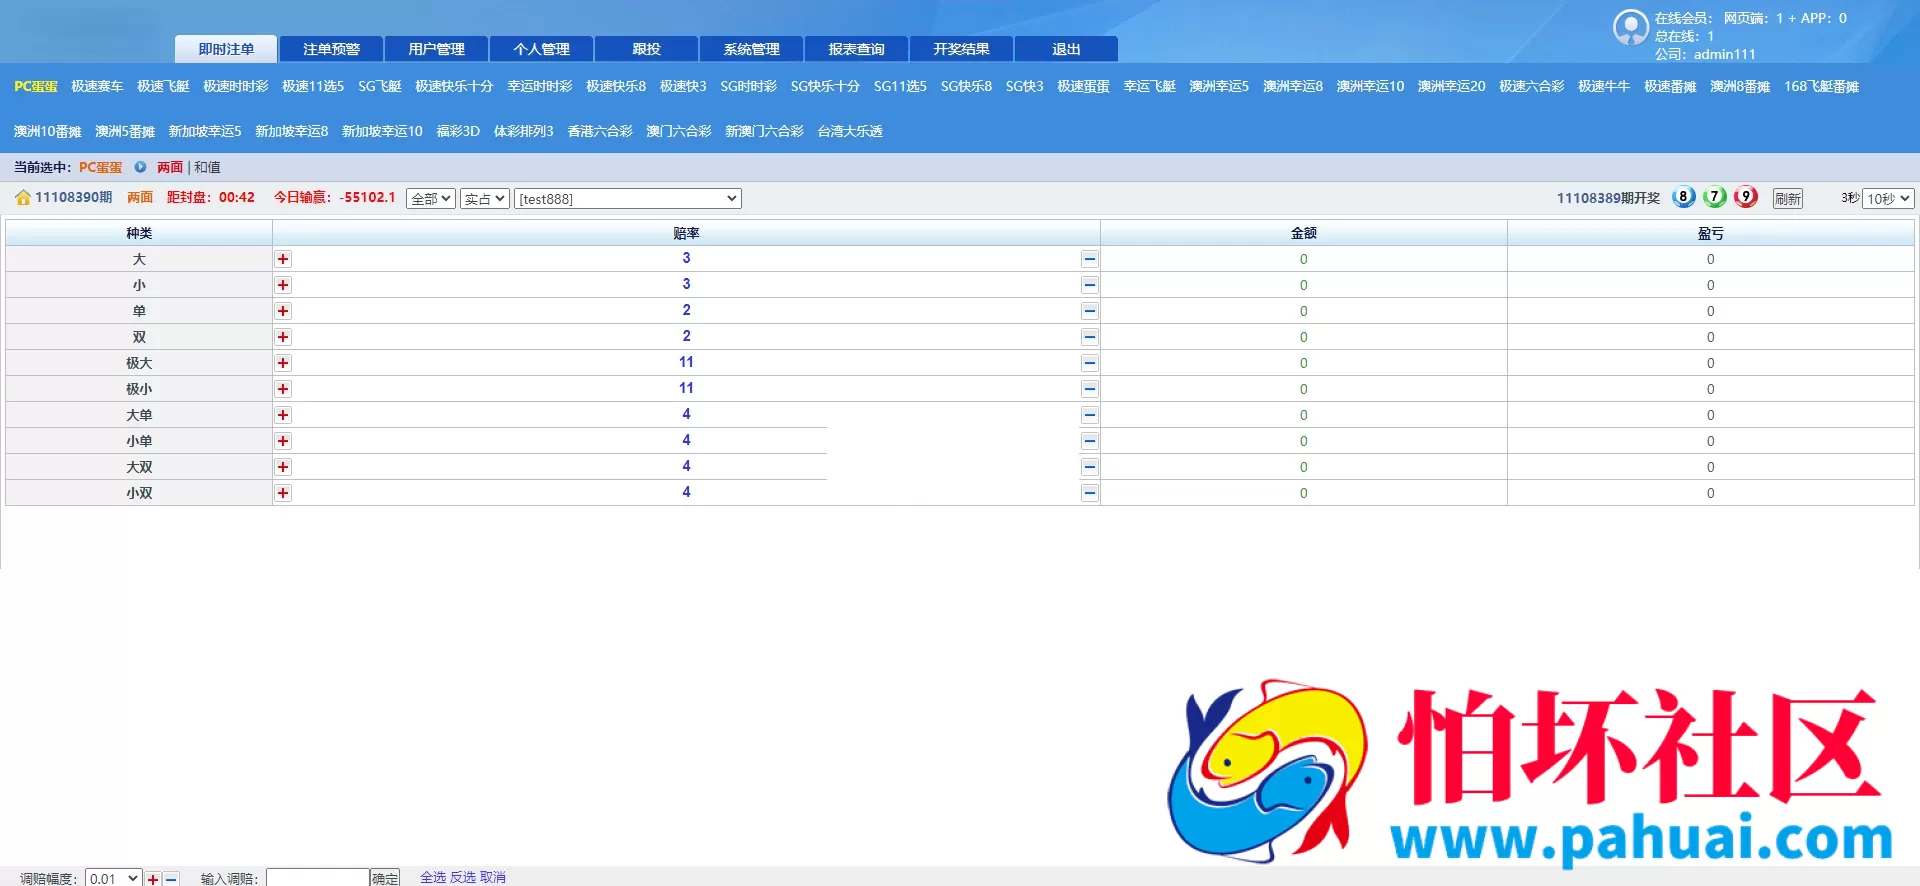Open 用户管理 tab

(x=436, y=49)
